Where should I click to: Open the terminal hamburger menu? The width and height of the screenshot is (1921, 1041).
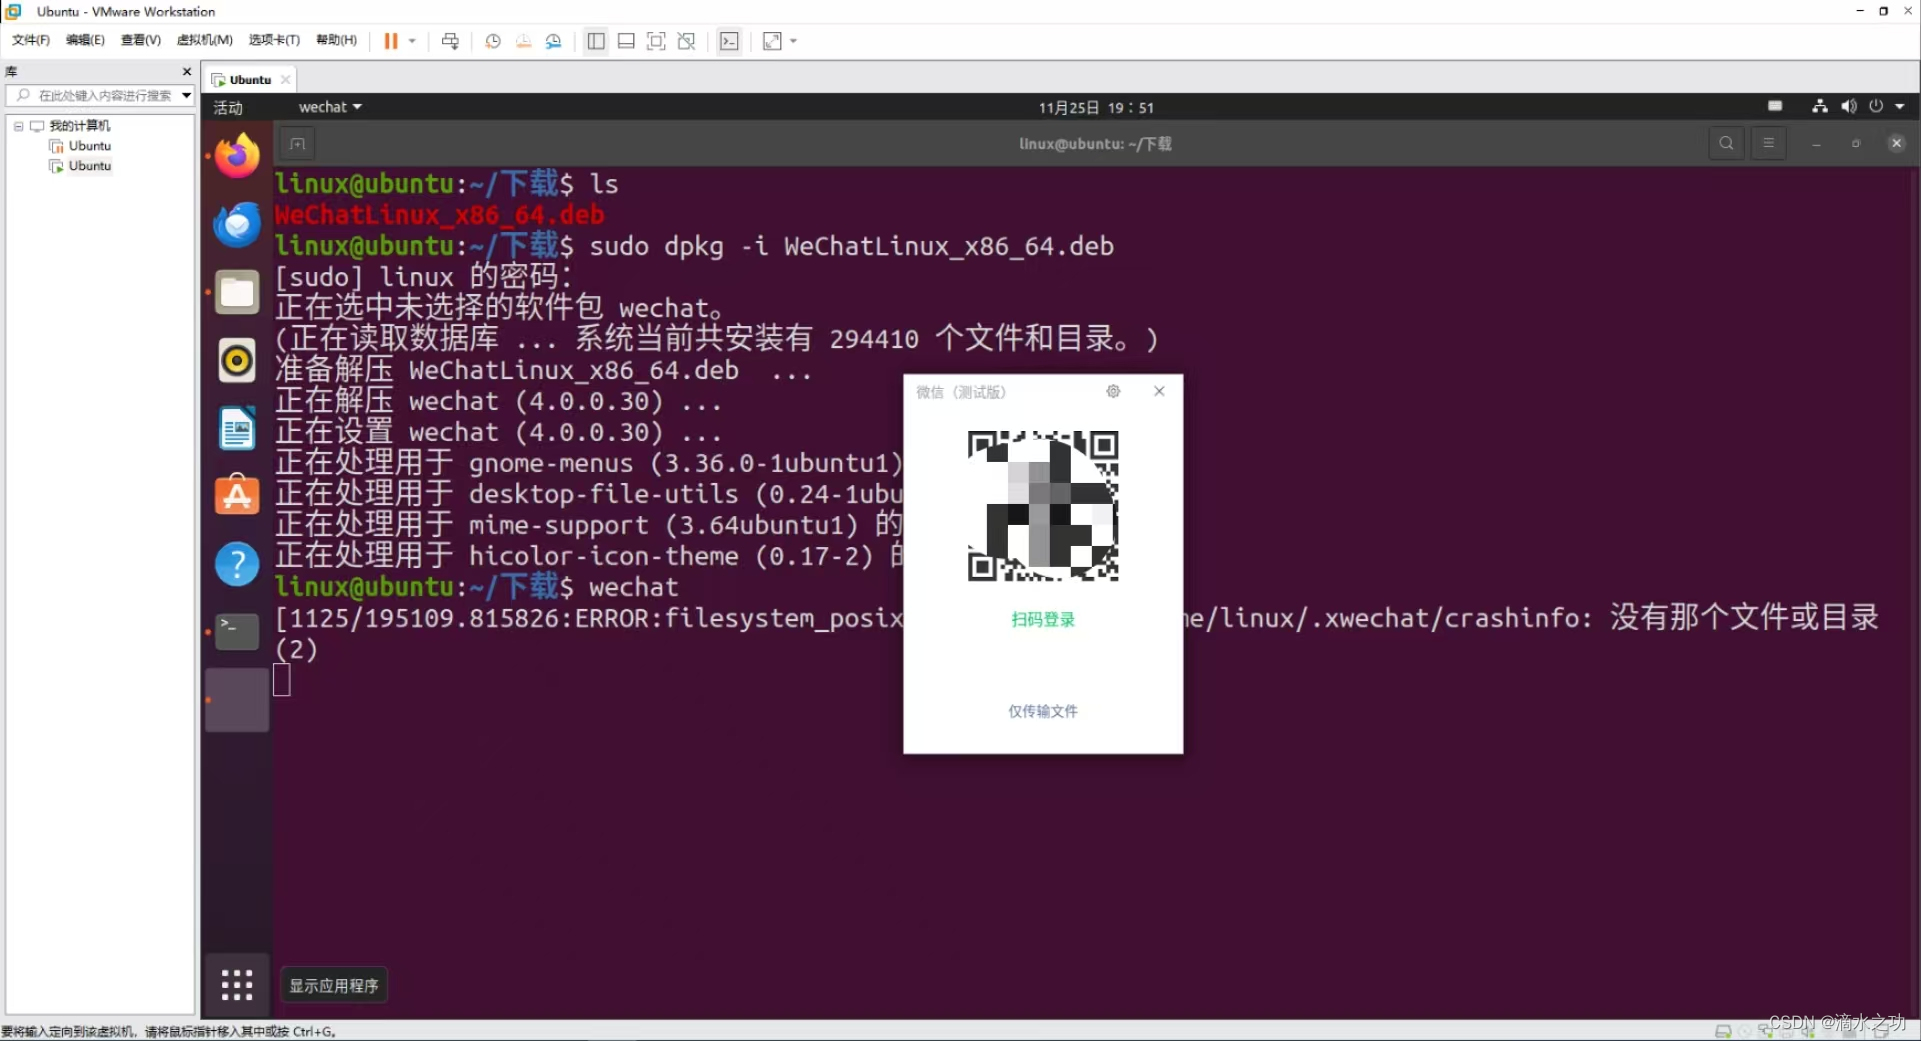click(x=1768, y=143)
